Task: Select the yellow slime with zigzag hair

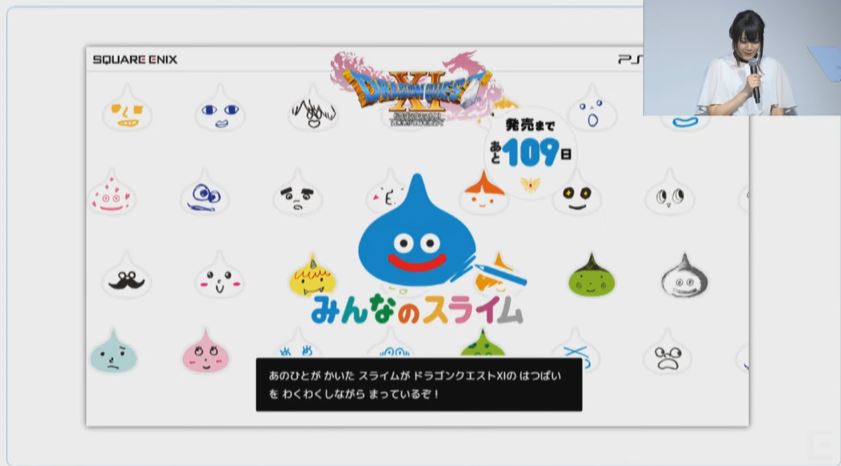Action: (313, 275)
